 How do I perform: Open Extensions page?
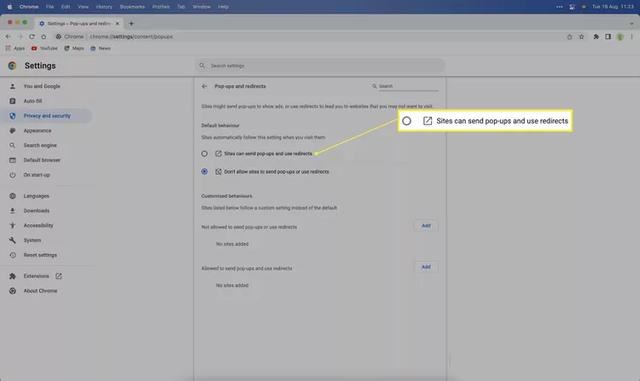coord(36,276)
